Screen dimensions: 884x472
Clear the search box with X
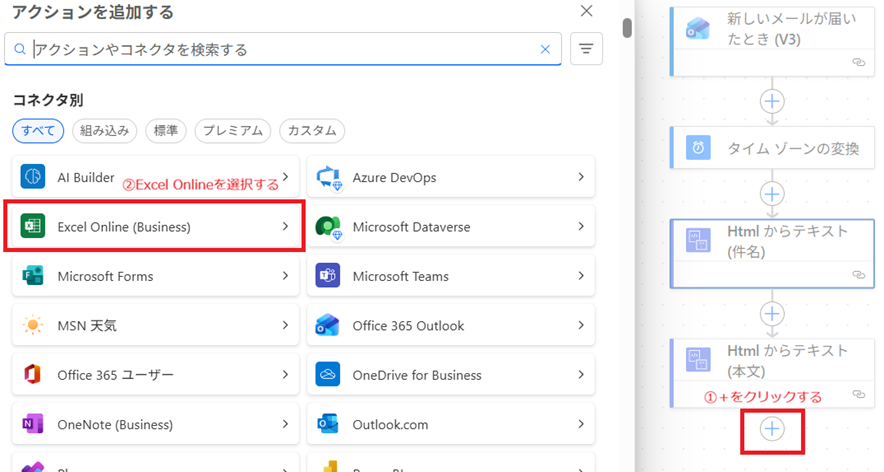point(545,49)
